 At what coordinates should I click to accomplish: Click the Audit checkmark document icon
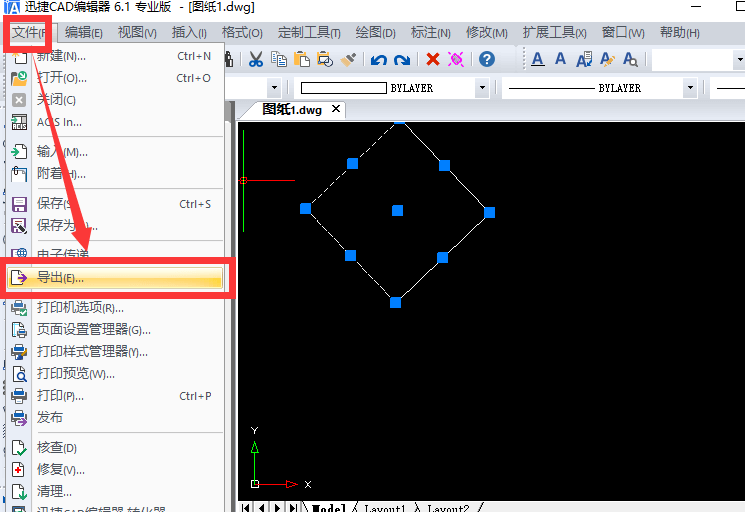(x=19, y=447)
